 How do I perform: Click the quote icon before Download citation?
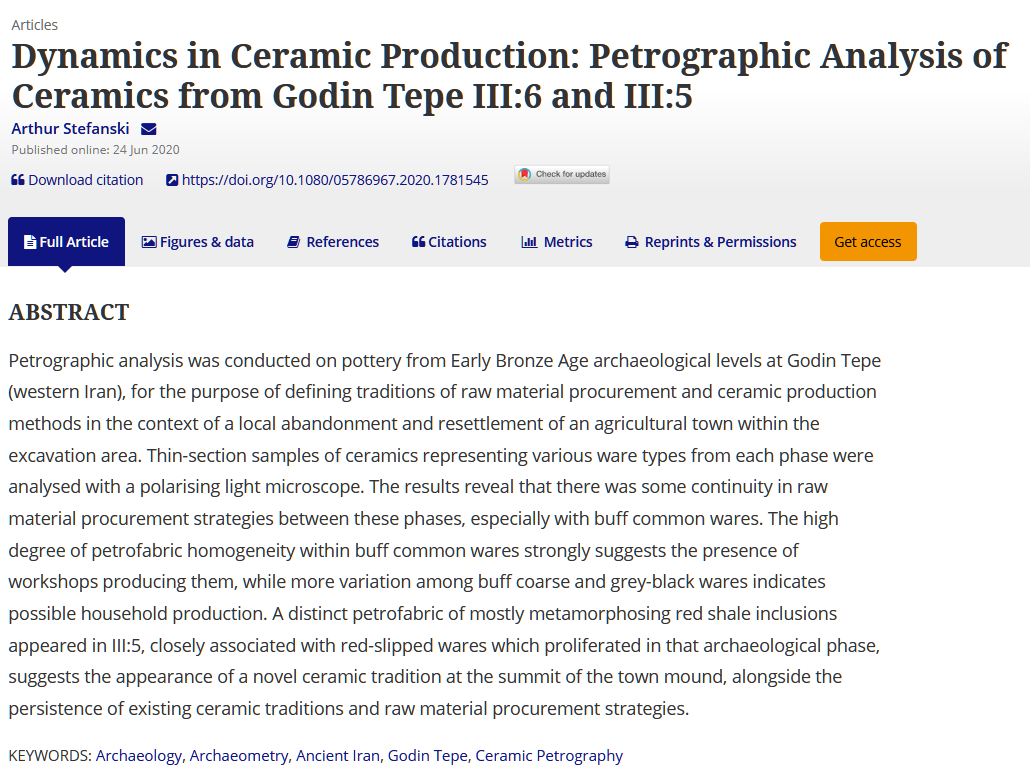point(17,181)
